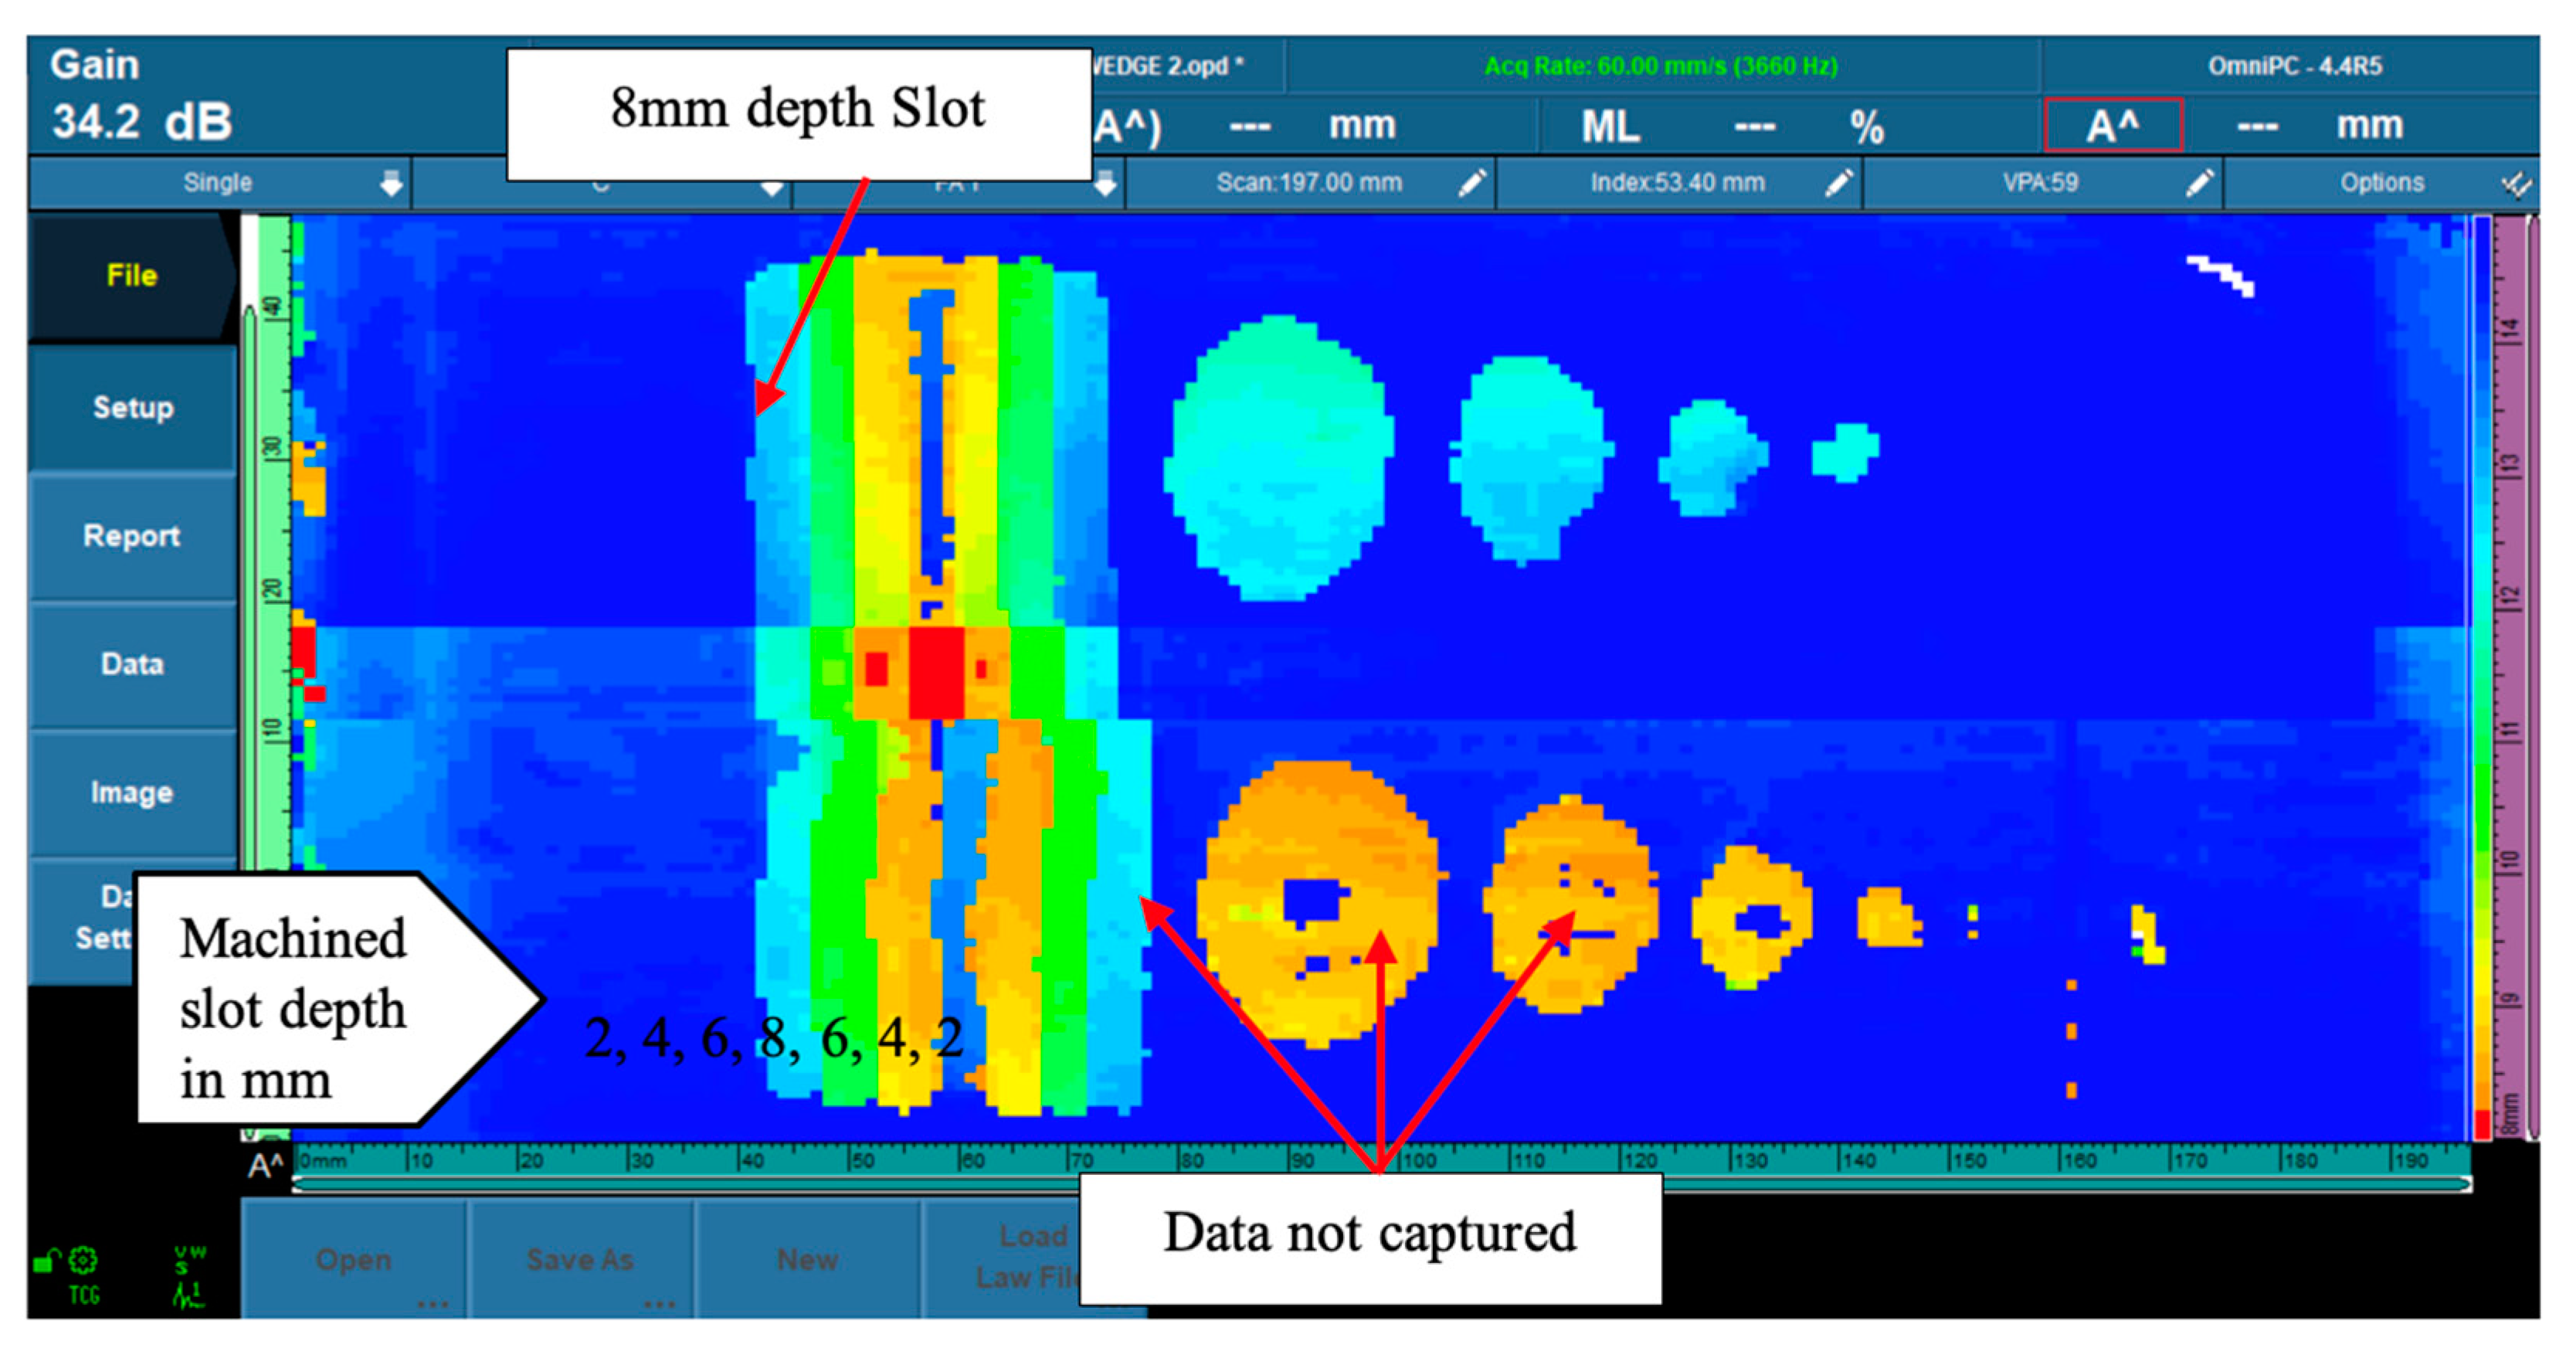Click the green TCG indicator
Image resolution: width=2576 pixels, height=1358 pixels.
coord(84,1296)
